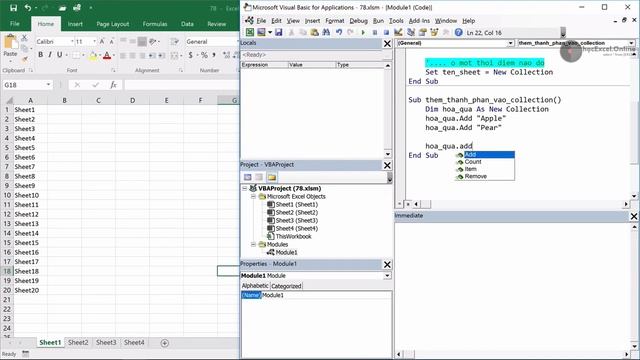Screen dimensions: 640x360
Task: Switch to Categorized tab in Properties panel
Action: click(286, 286)
